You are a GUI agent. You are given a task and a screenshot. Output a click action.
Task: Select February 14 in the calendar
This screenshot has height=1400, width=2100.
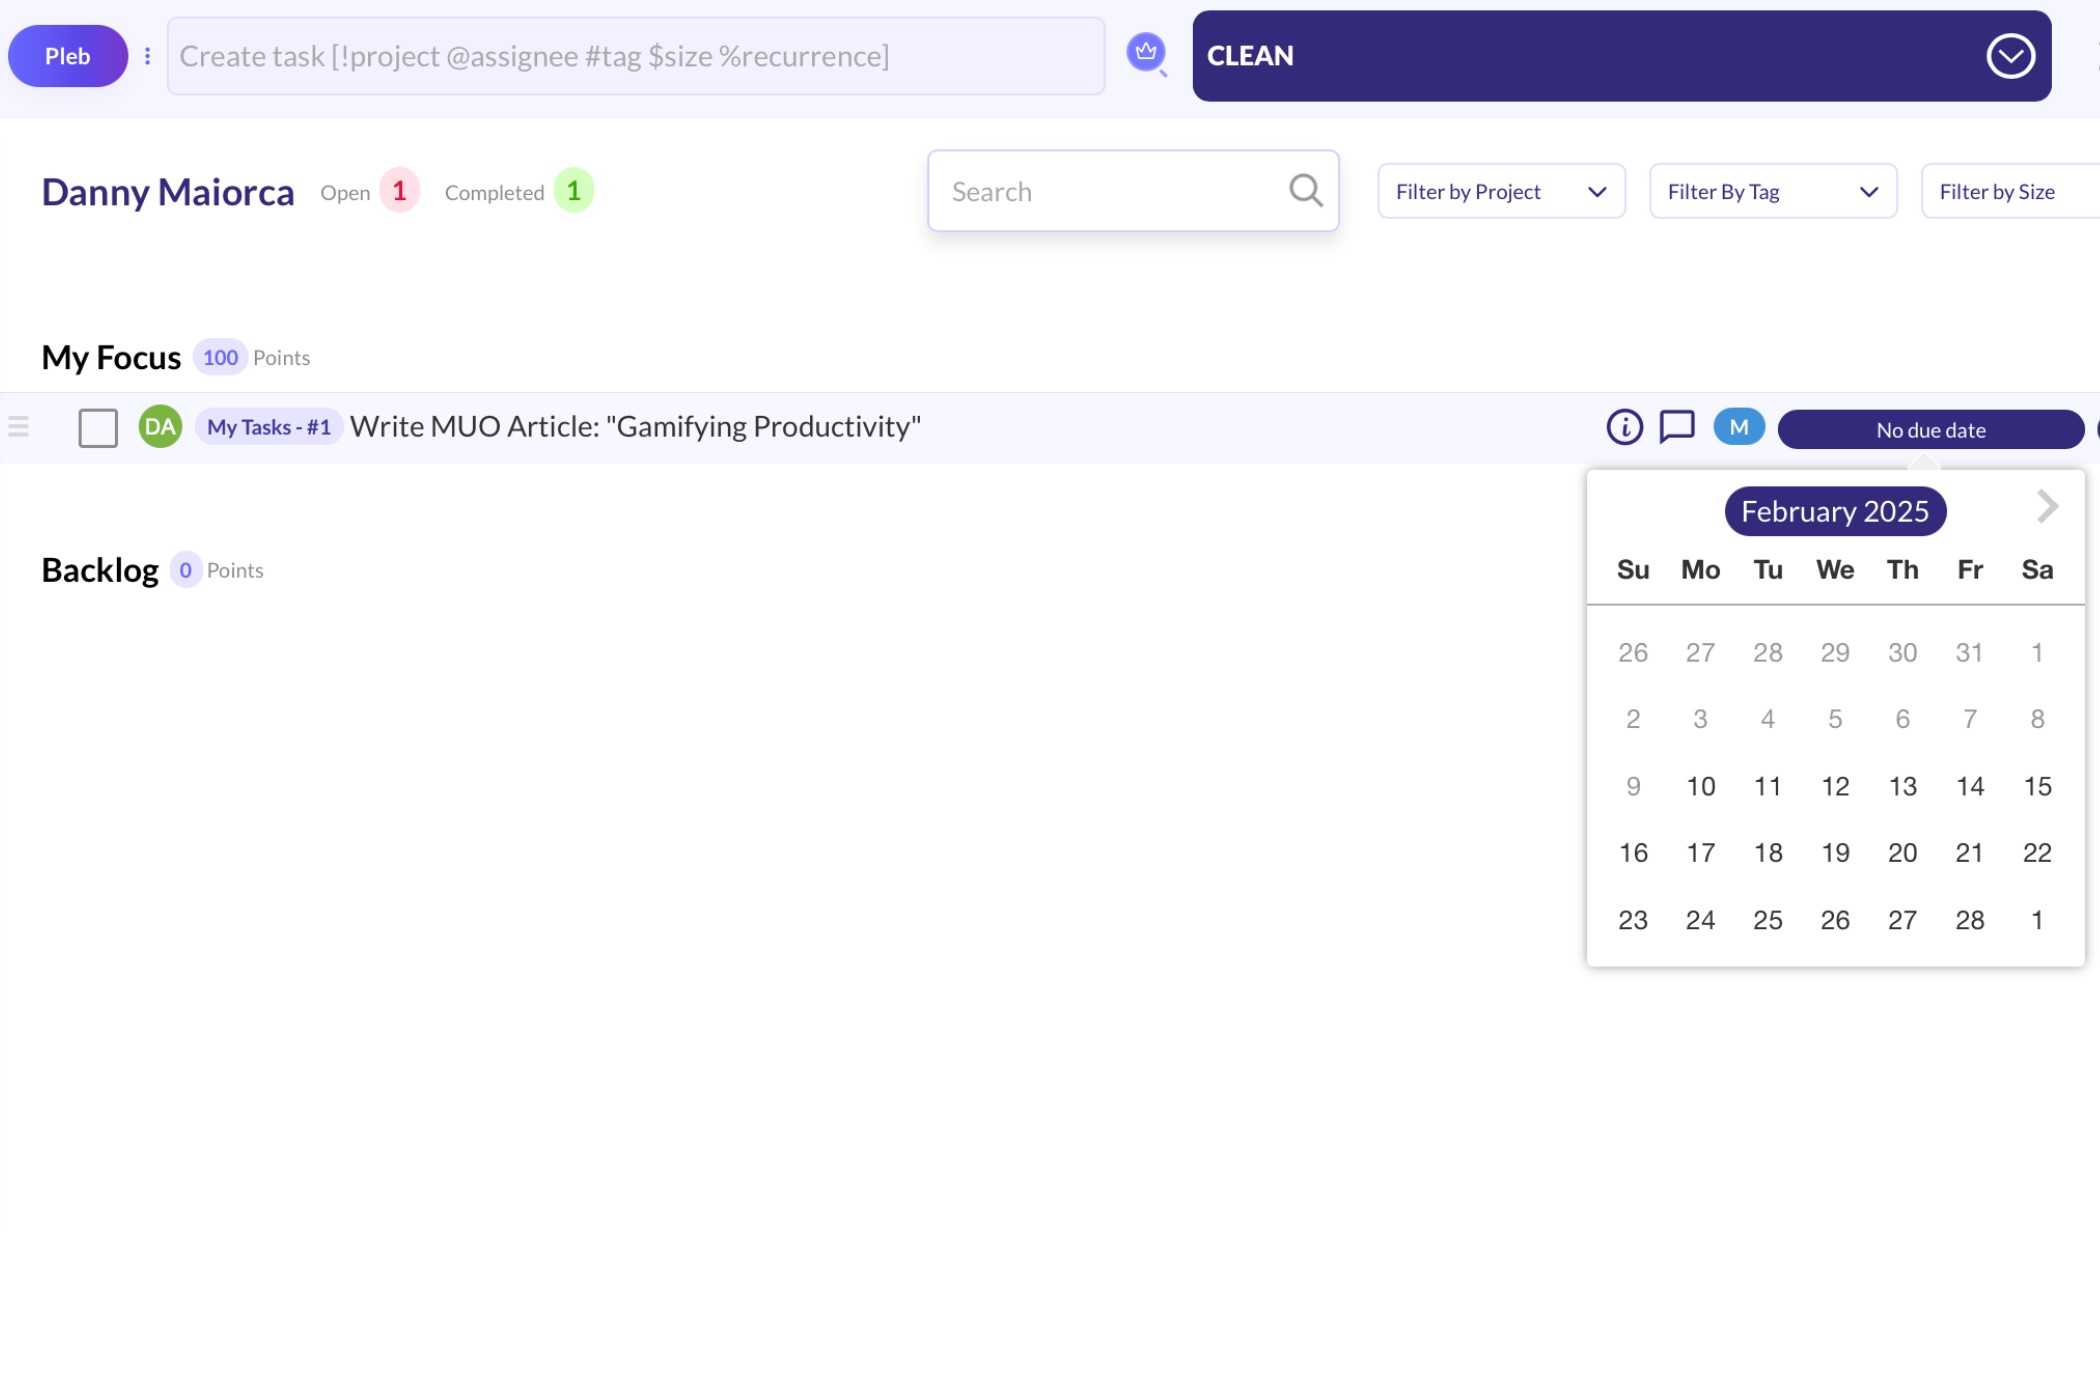pos(1969,786)
